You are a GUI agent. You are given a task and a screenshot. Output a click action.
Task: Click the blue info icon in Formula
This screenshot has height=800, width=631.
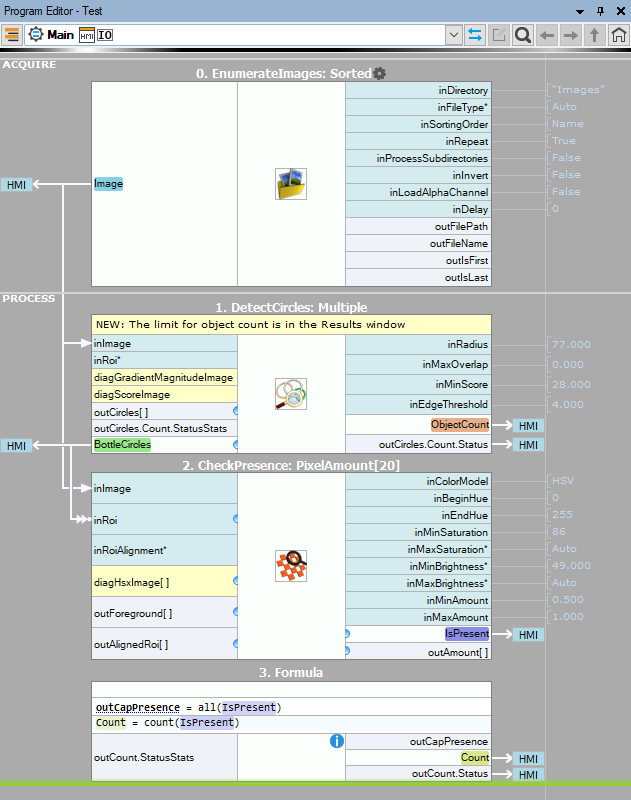(x=337, y=741)
